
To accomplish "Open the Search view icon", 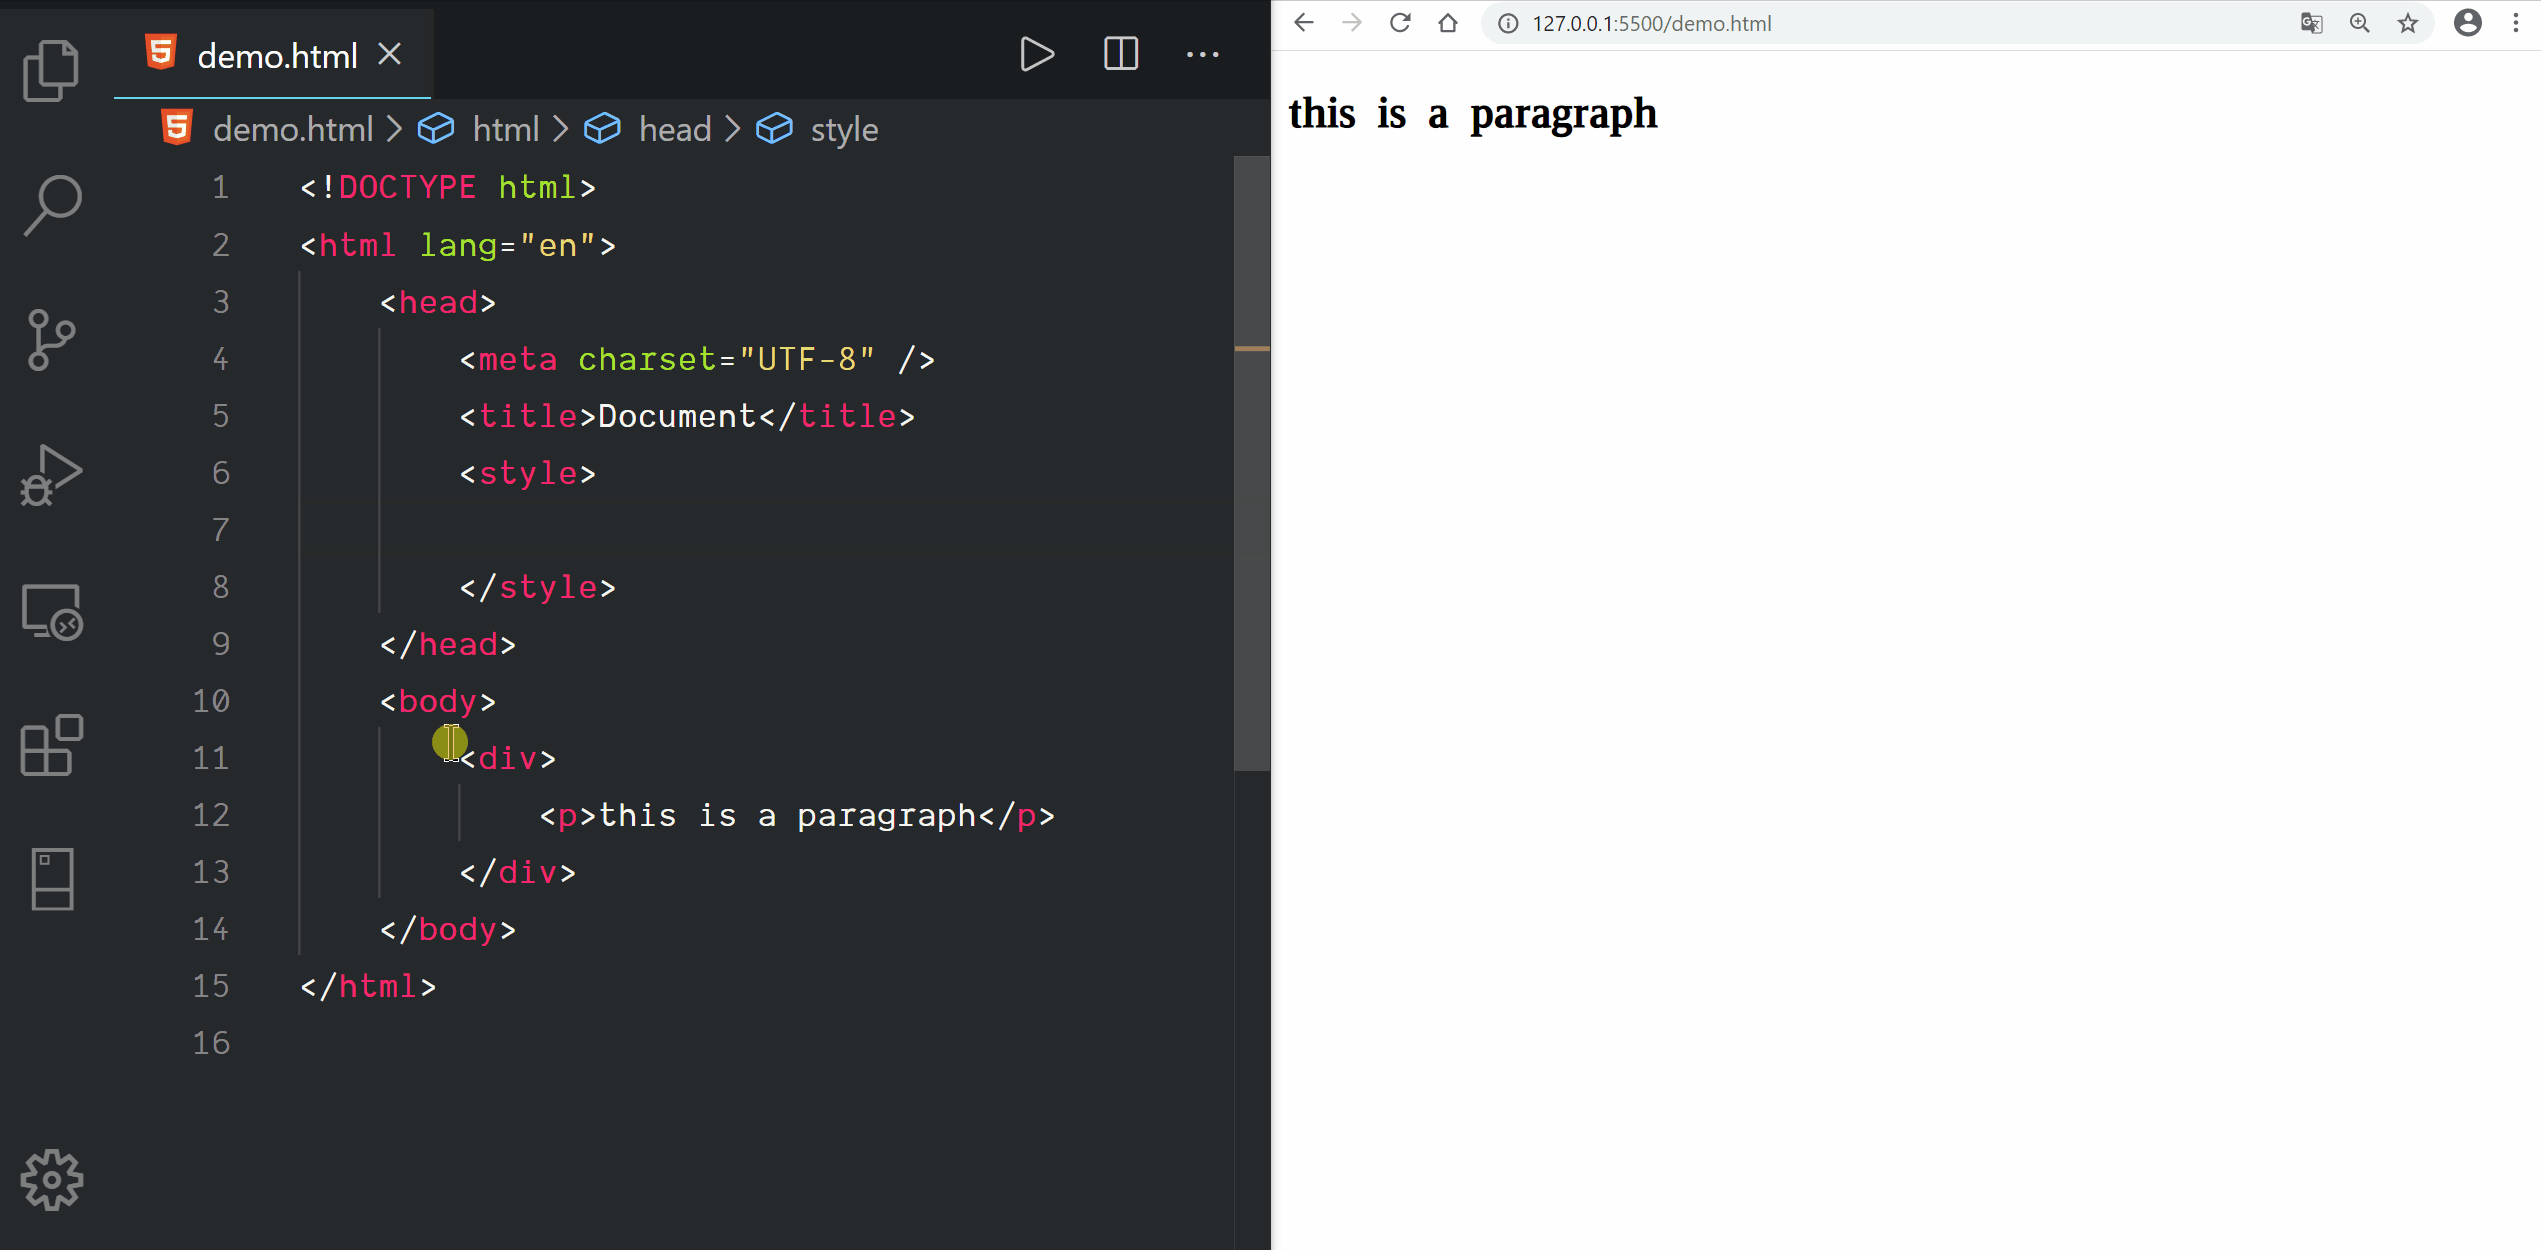I will [x=51, y=205].
